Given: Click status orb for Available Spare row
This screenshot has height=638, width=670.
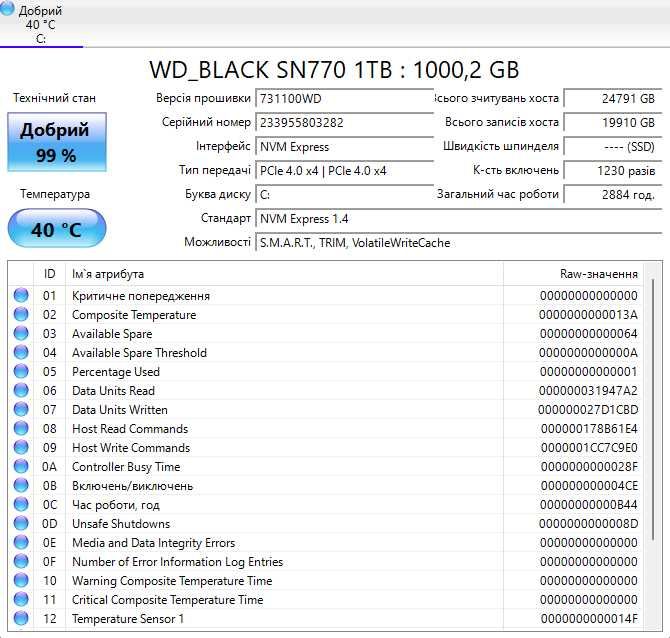Looking at the screenshot, I should point(21,333).
